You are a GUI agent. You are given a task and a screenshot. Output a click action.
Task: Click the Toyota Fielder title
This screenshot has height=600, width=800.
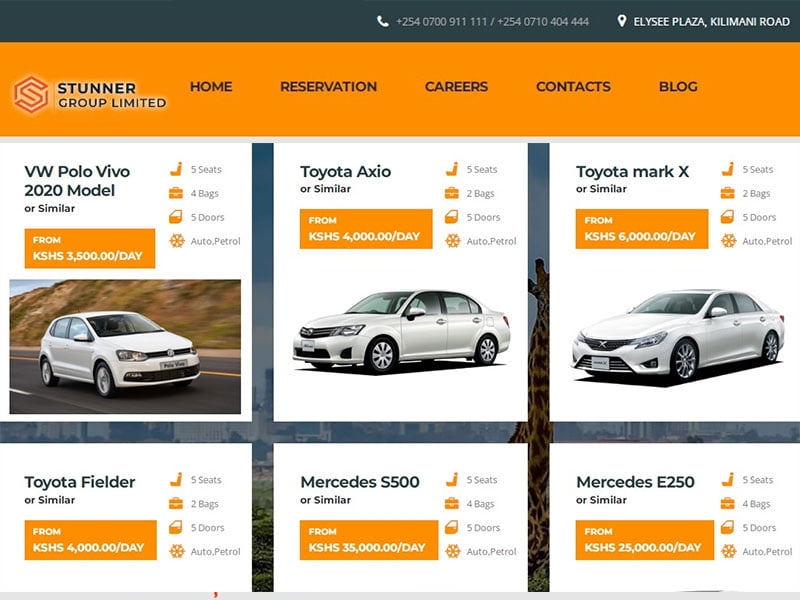(80, 482)
